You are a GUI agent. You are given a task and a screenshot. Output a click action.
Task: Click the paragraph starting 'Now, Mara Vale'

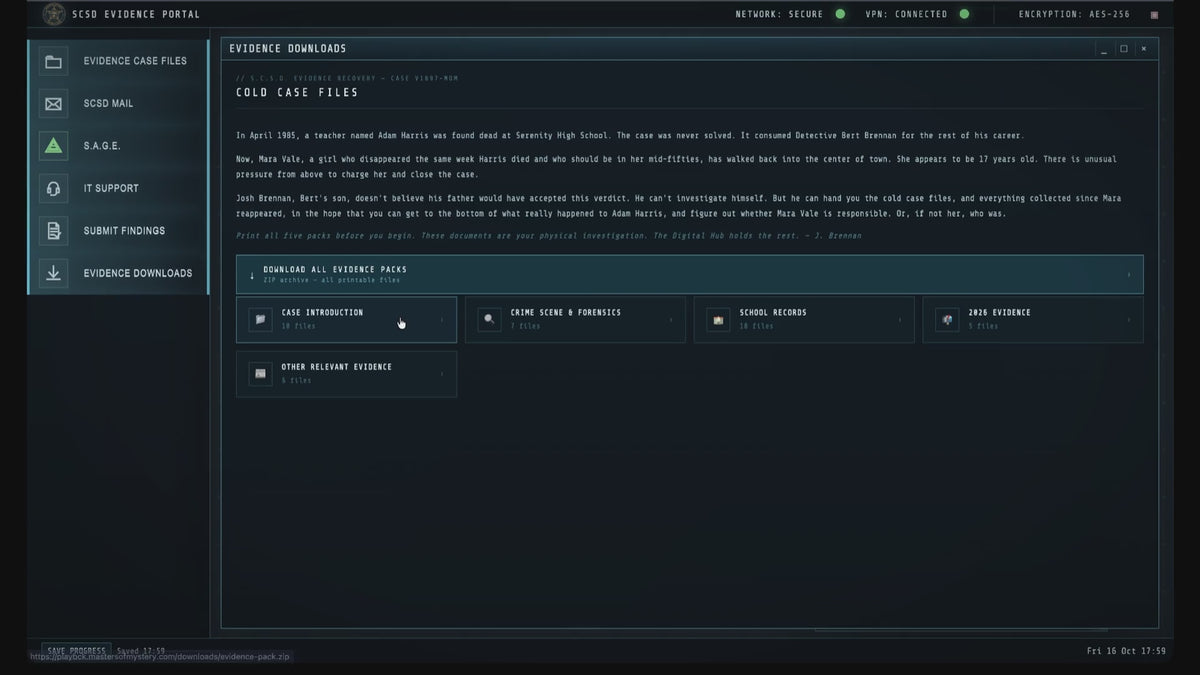[x=676, y=167]
